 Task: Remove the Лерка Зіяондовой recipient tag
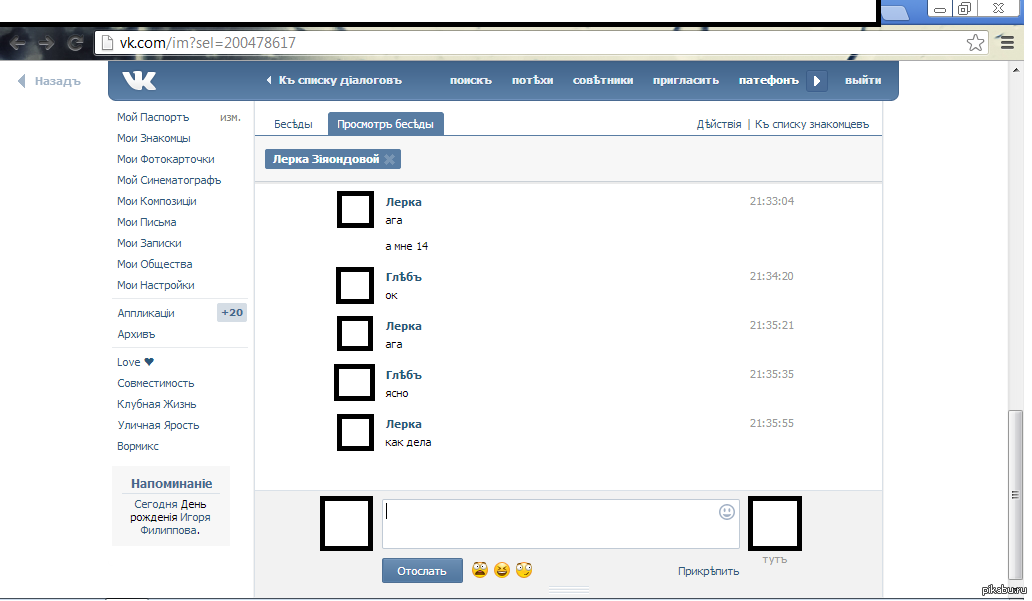[389, 160]
